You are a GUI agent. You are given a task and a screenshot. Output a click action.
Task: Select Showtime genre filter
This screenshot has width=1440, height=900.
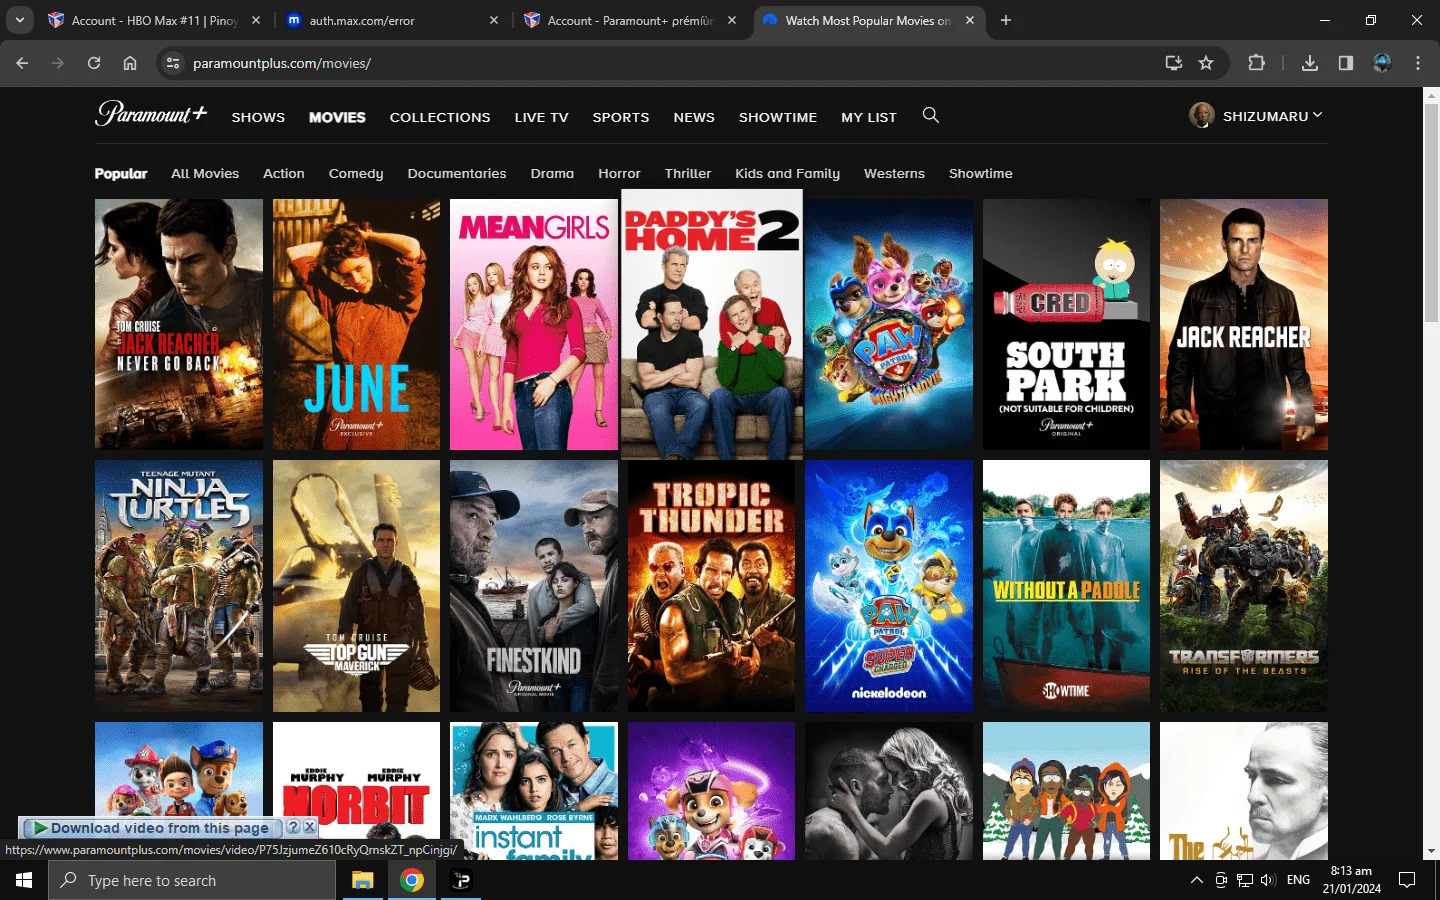coord(980,173)
